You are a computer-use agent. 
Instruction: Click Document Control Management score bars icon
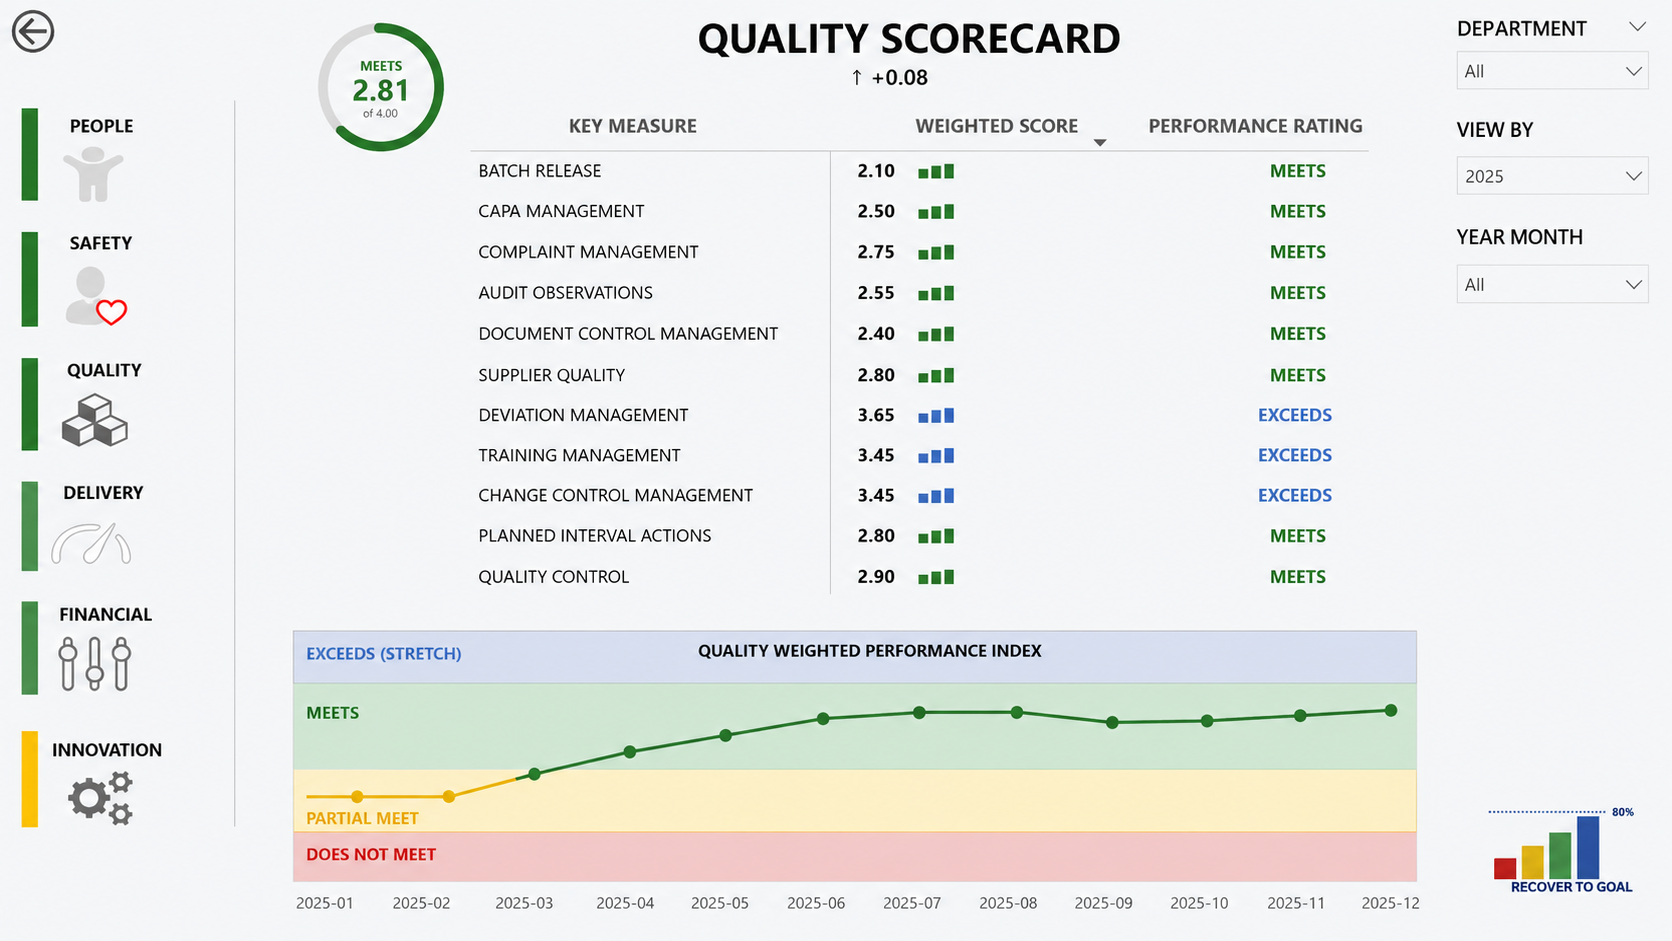click(936, 334)
